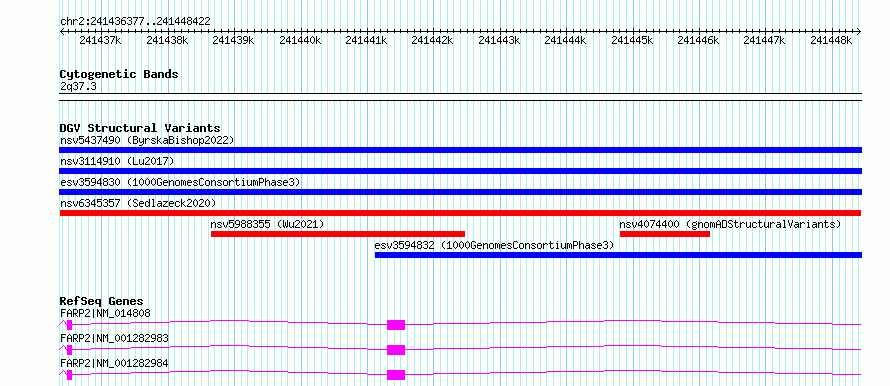Click the small left exon of FARP2|NM_014808

coord(69,325)
